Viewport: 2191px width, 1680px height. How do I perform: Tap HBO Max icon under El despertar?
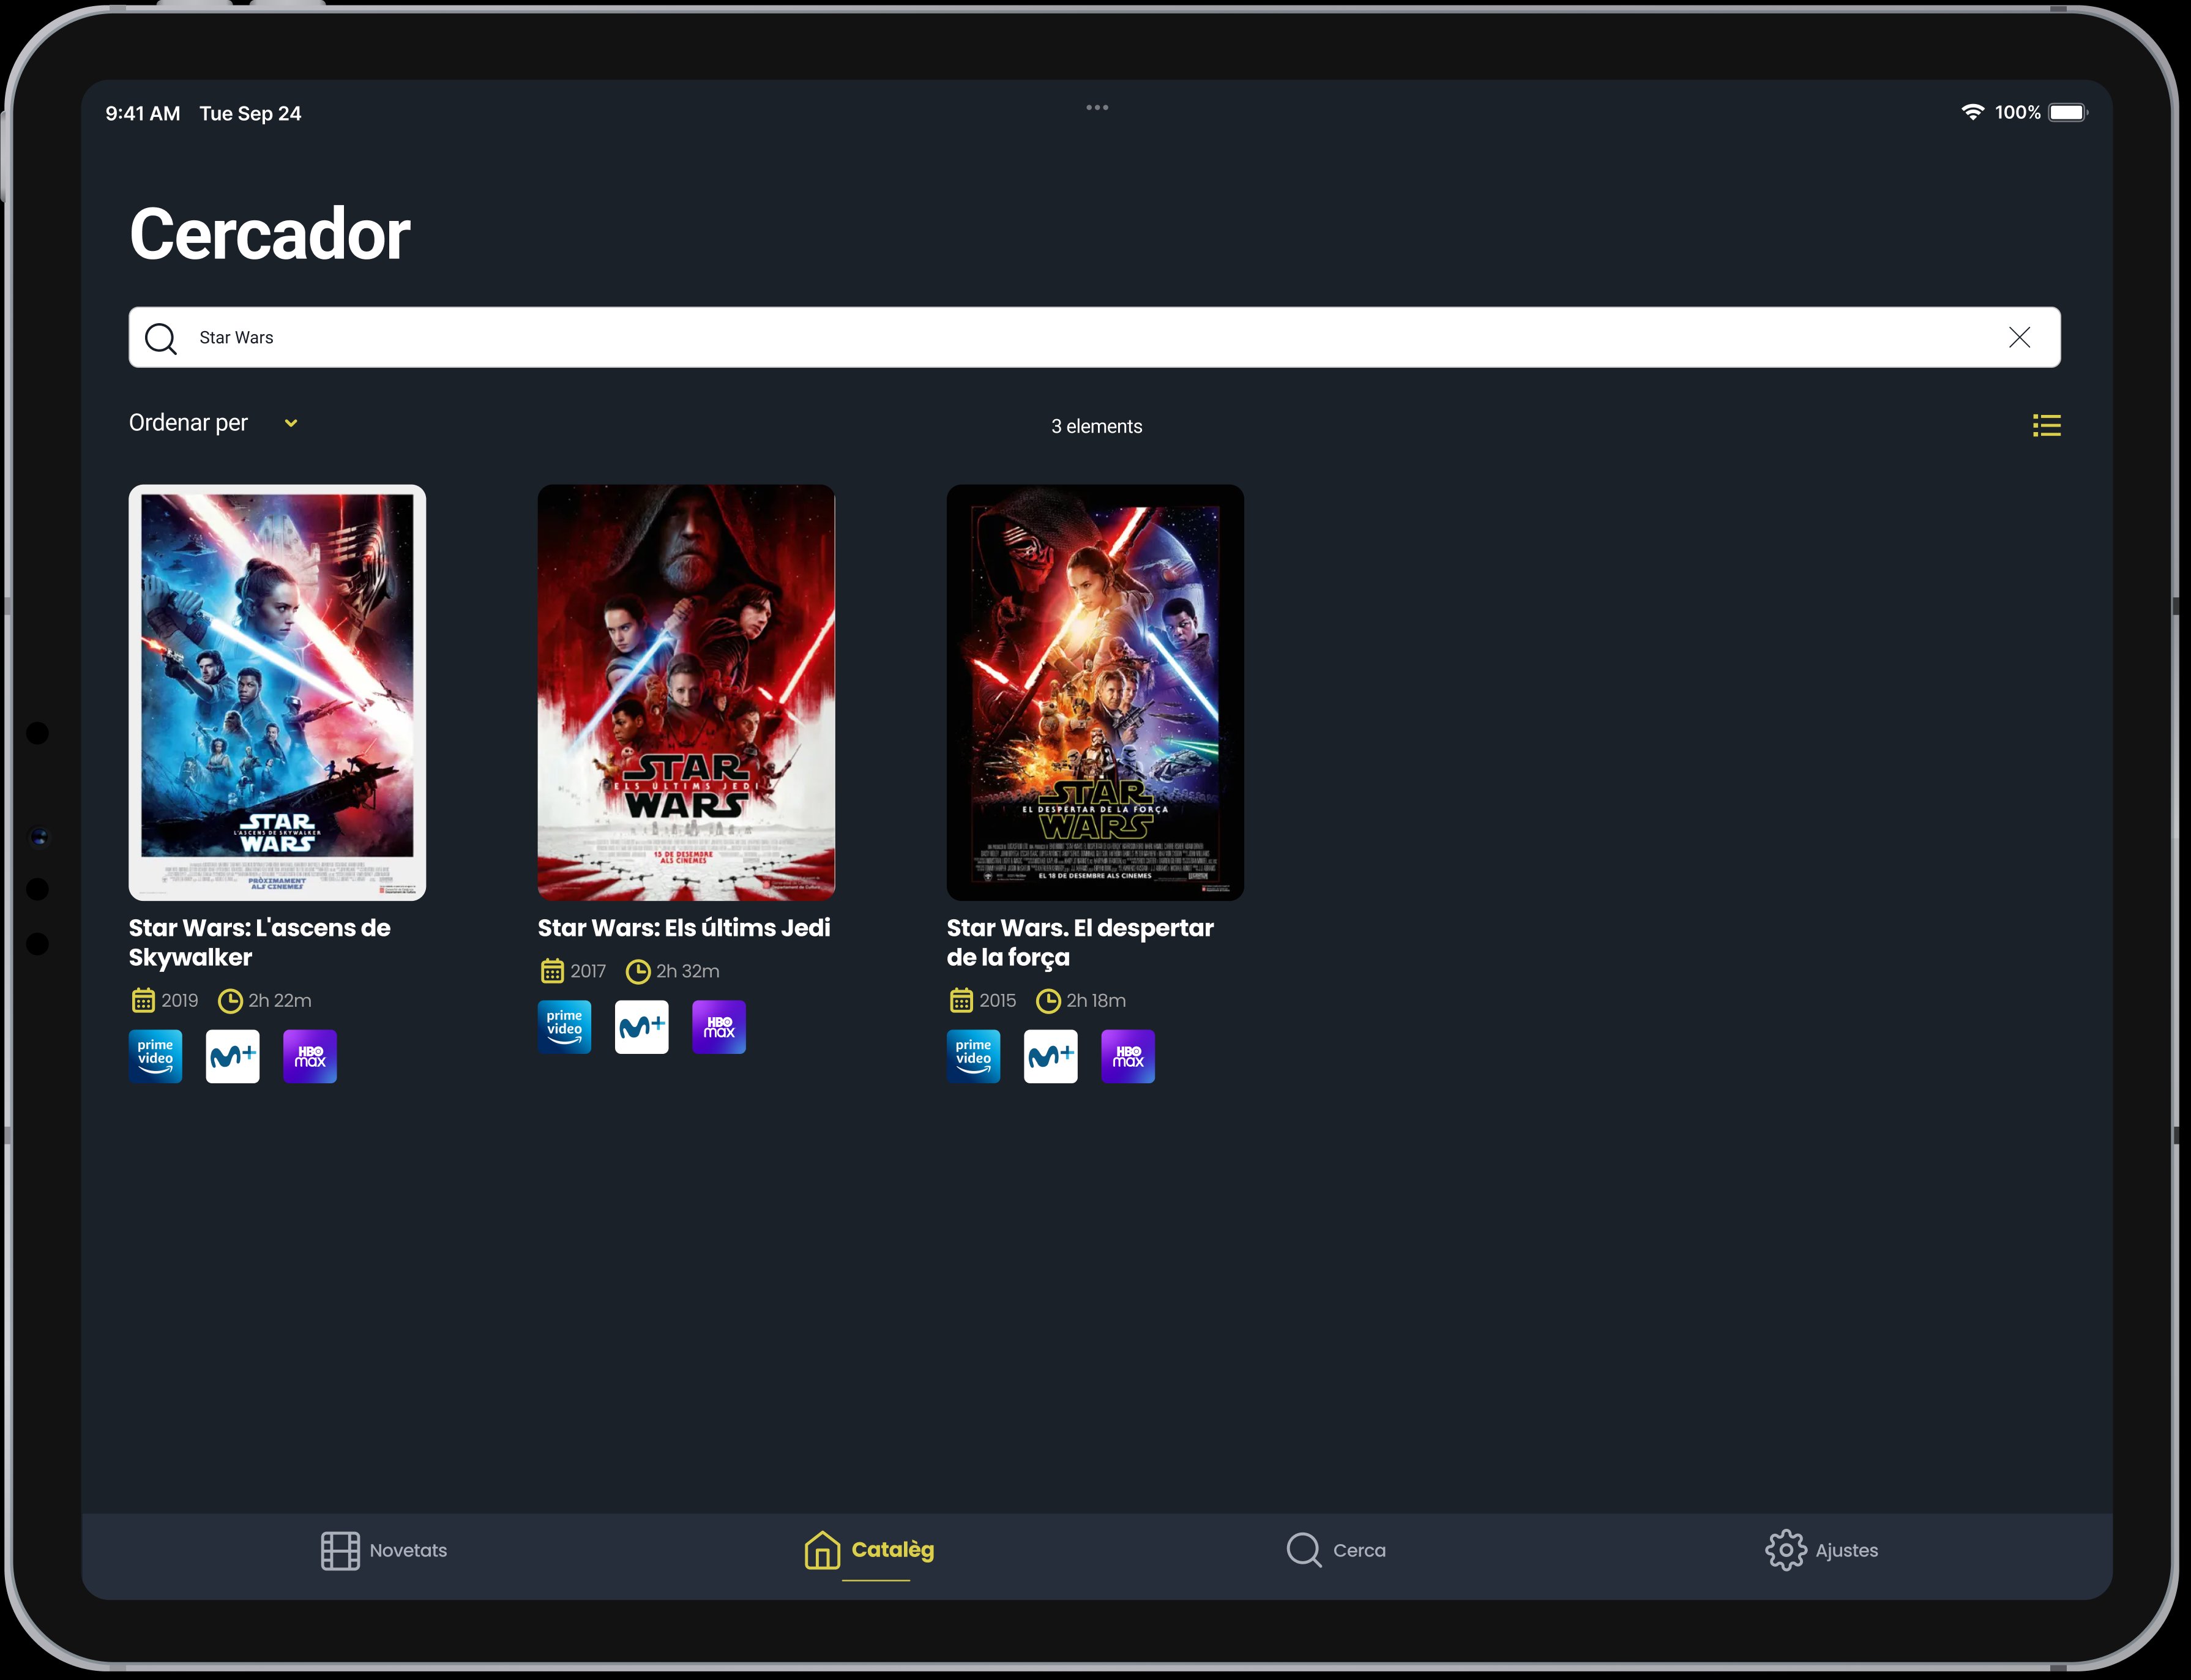tap(1128, 1056)
